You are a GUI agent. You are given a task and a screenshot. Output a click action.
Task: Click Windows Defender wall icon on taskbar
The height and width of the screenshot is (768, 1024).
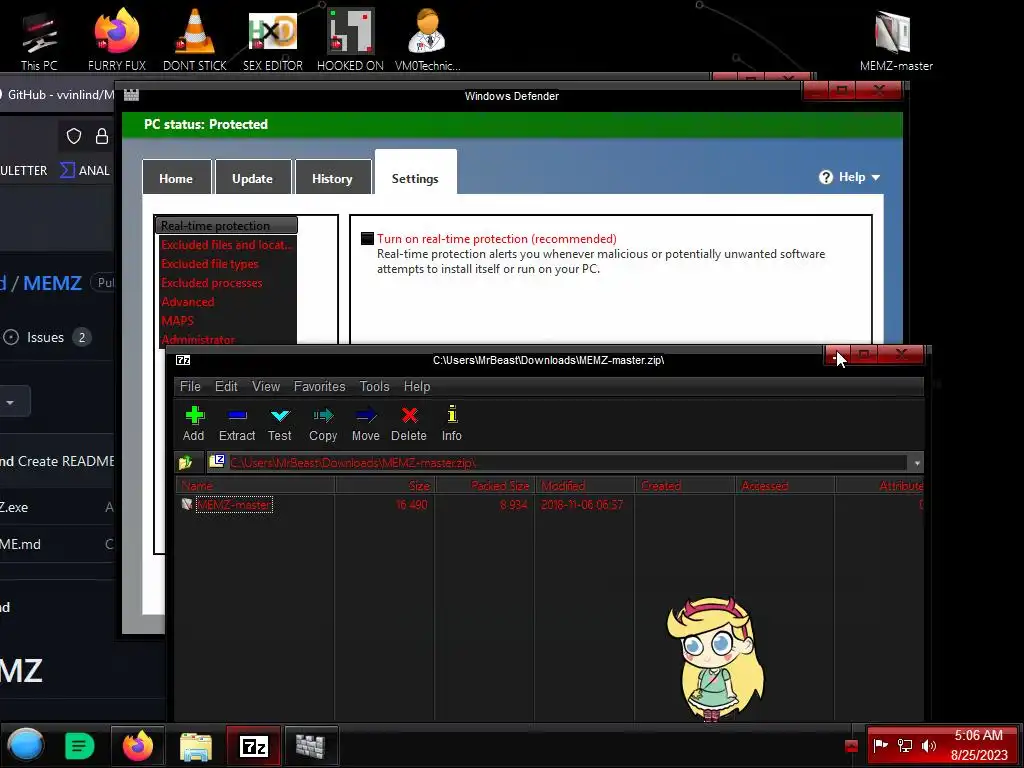(311, 746)
